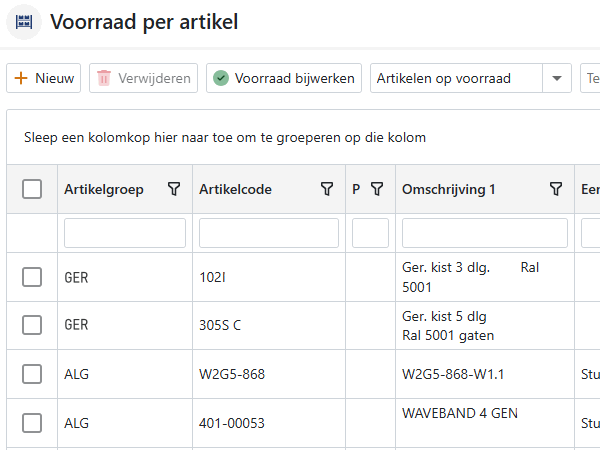Viewport: 600px width, 450px height.
Task: Click the Nieuw button
Action: tap(44, 78)
